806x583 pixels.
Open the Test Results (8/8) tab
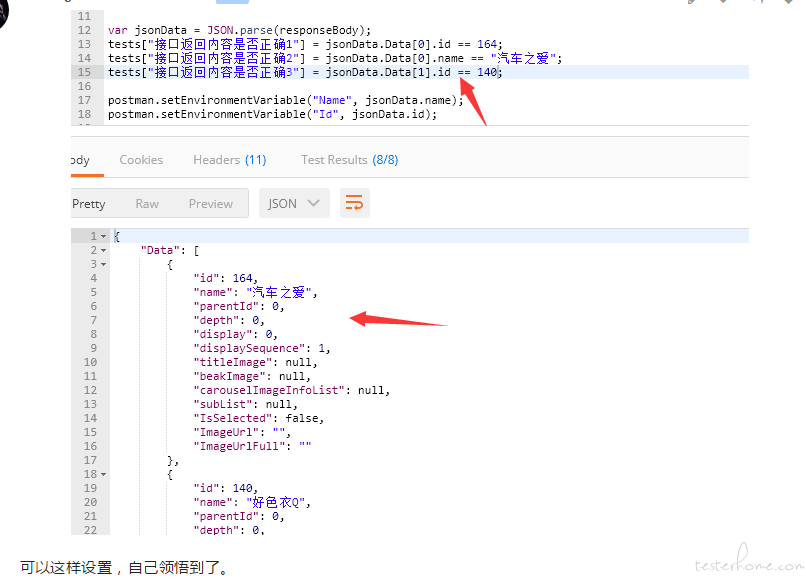[x=350, y=160]
